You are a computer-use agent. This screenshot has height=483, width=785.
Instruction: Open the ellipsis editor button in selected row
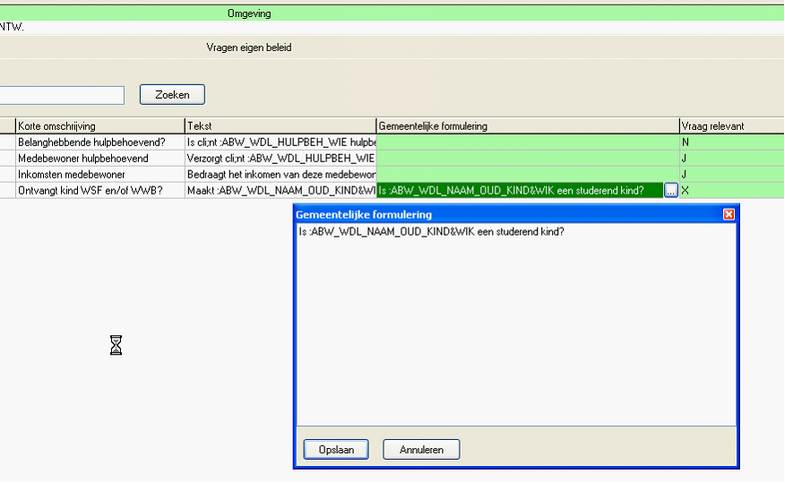670,190
